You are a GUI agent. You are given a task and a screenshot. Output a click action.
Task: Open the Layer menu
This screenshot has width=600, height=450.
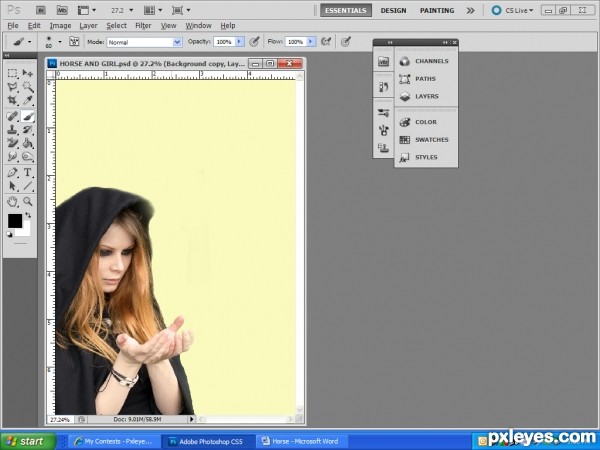(x=88, y=26)
